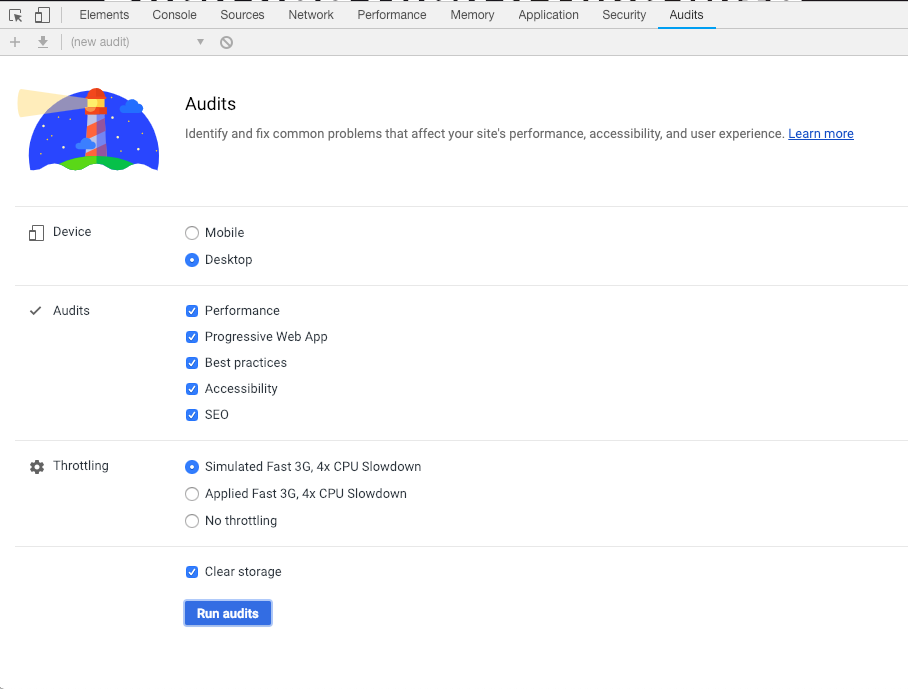Uncheck the Progressive Web App checkbox
The width and height of the screenshot is (908, 689).
pos(192,337)
